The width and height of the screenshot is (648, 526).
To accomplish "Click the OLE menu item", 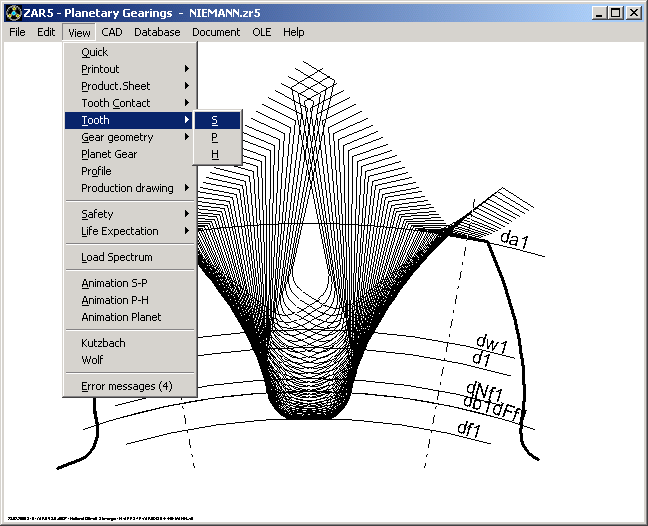I will [x=261, y=32].
